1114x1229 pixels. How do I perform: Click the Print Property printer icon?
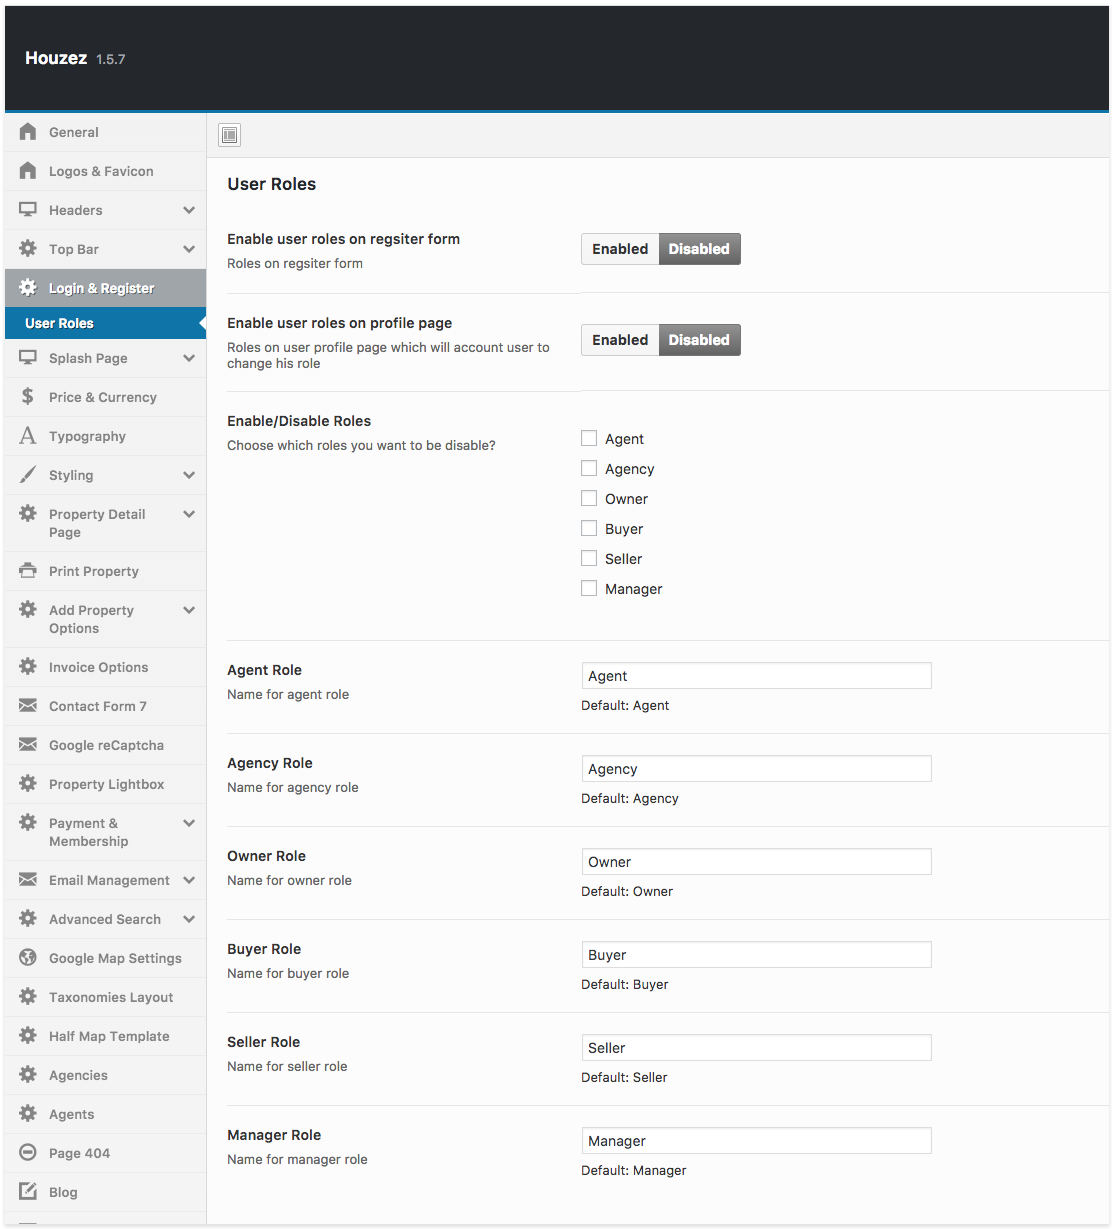point(28,570)
